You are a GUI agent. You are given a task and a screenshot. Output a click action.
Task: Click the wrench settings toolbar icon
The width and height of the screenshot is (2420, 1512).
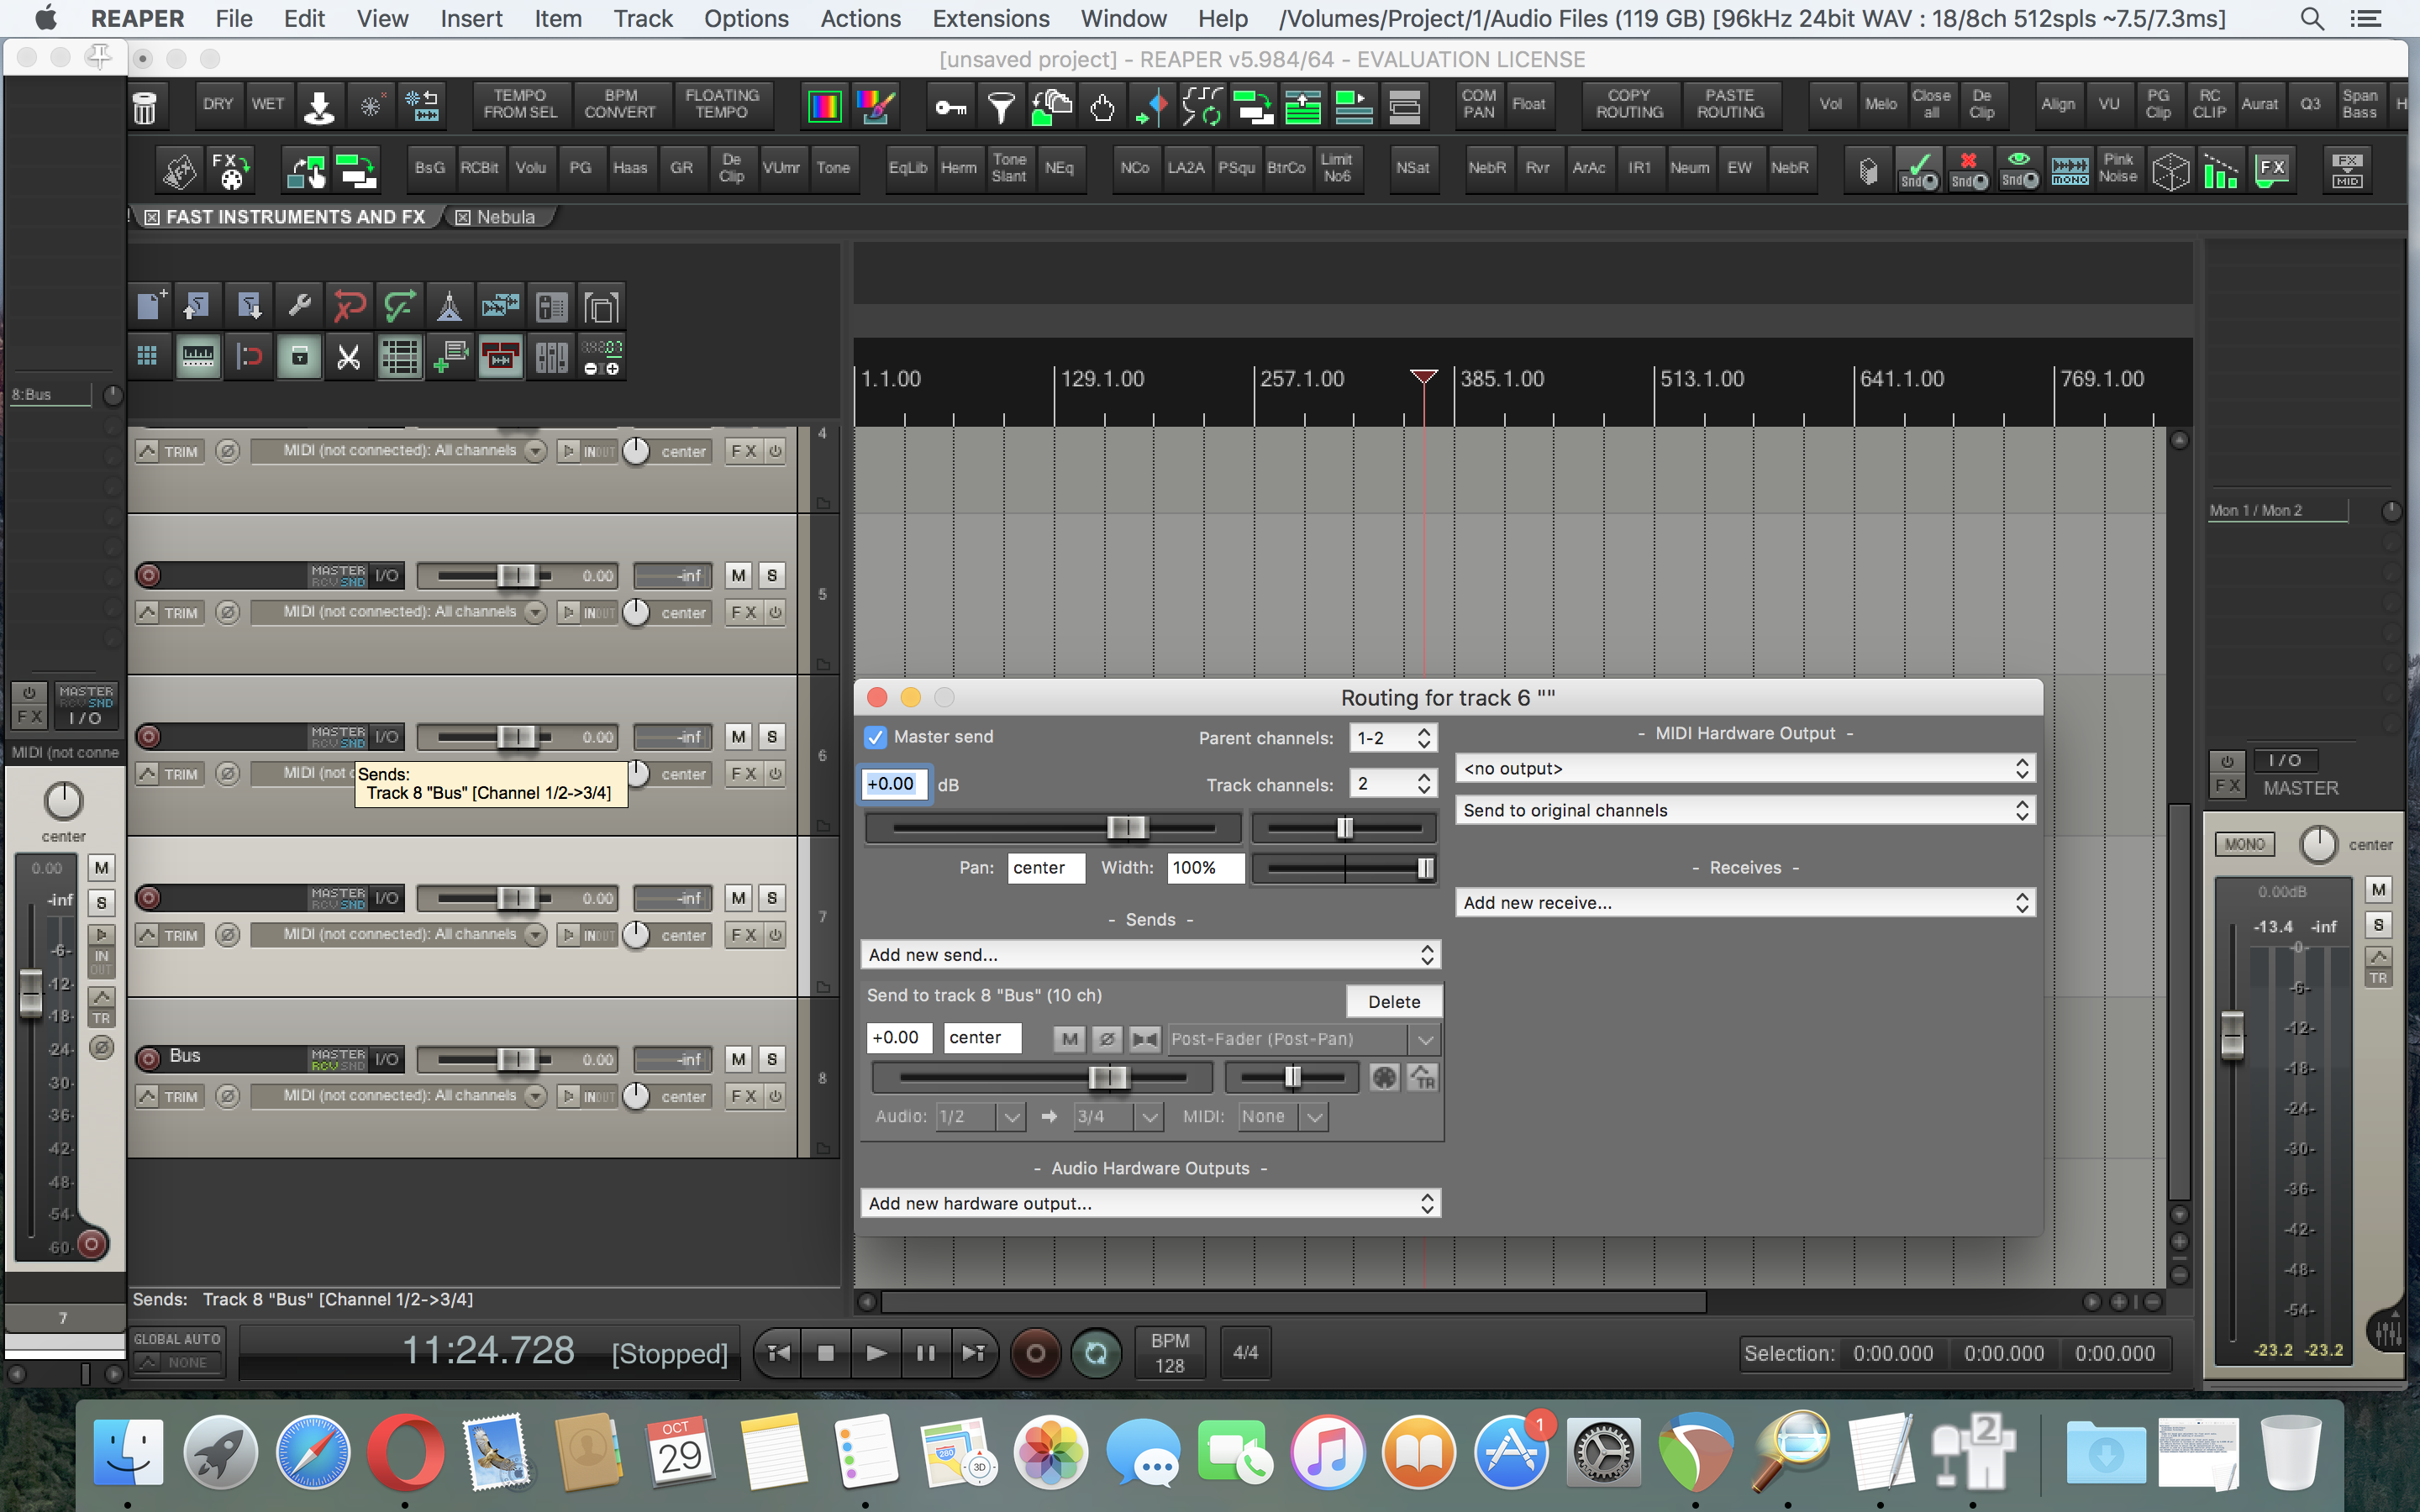click(x=299, y=306)
